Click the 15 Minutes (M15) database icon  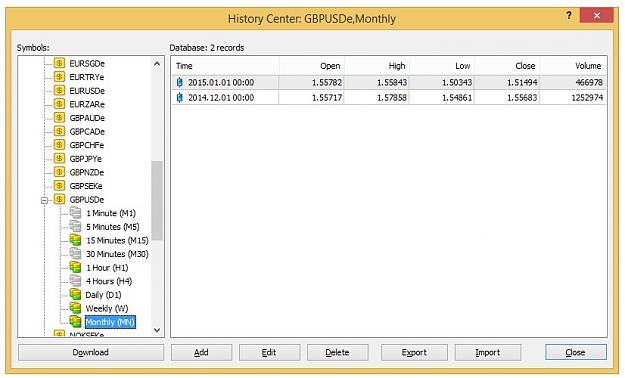point(75,240)
